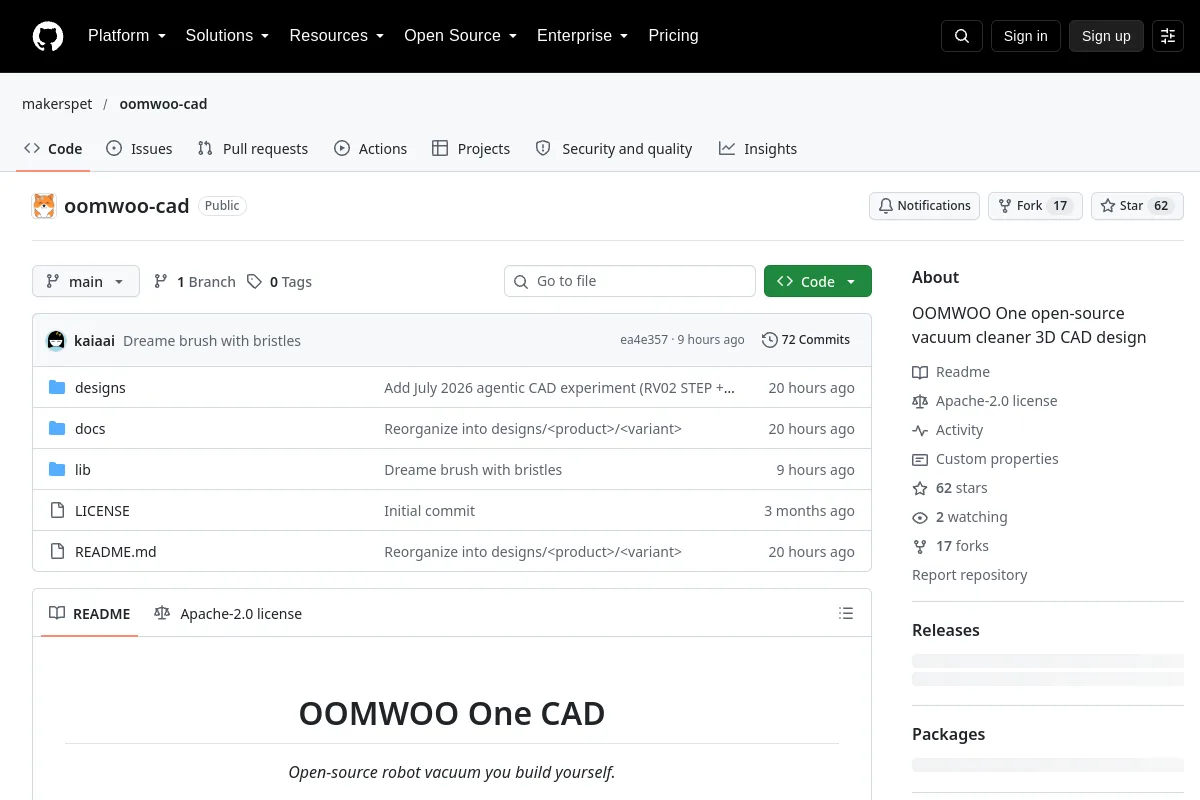Click the bell icon in Notifications button
The image size is (1200, 800).
coord(886,206)
